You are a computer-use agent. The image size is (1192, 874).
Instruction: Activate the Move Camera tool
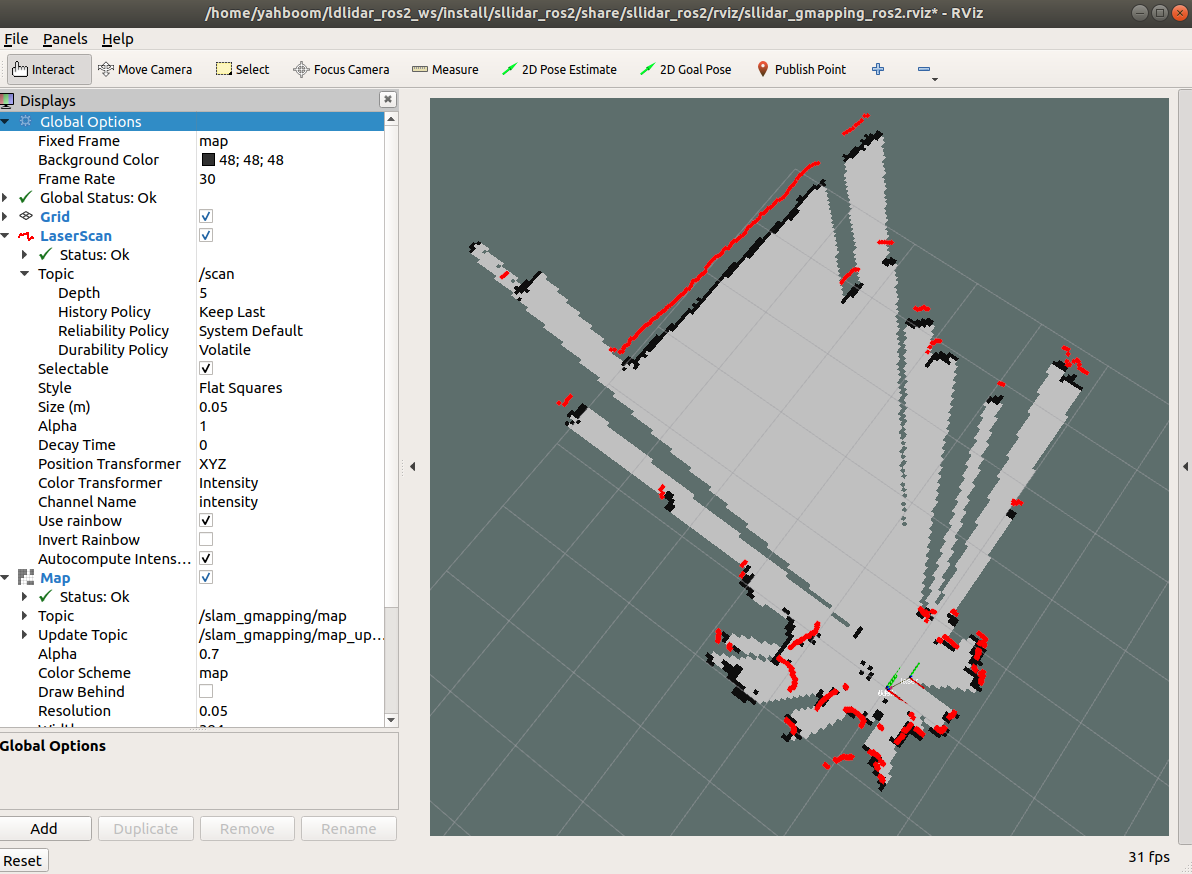click(x=145, y=69)
